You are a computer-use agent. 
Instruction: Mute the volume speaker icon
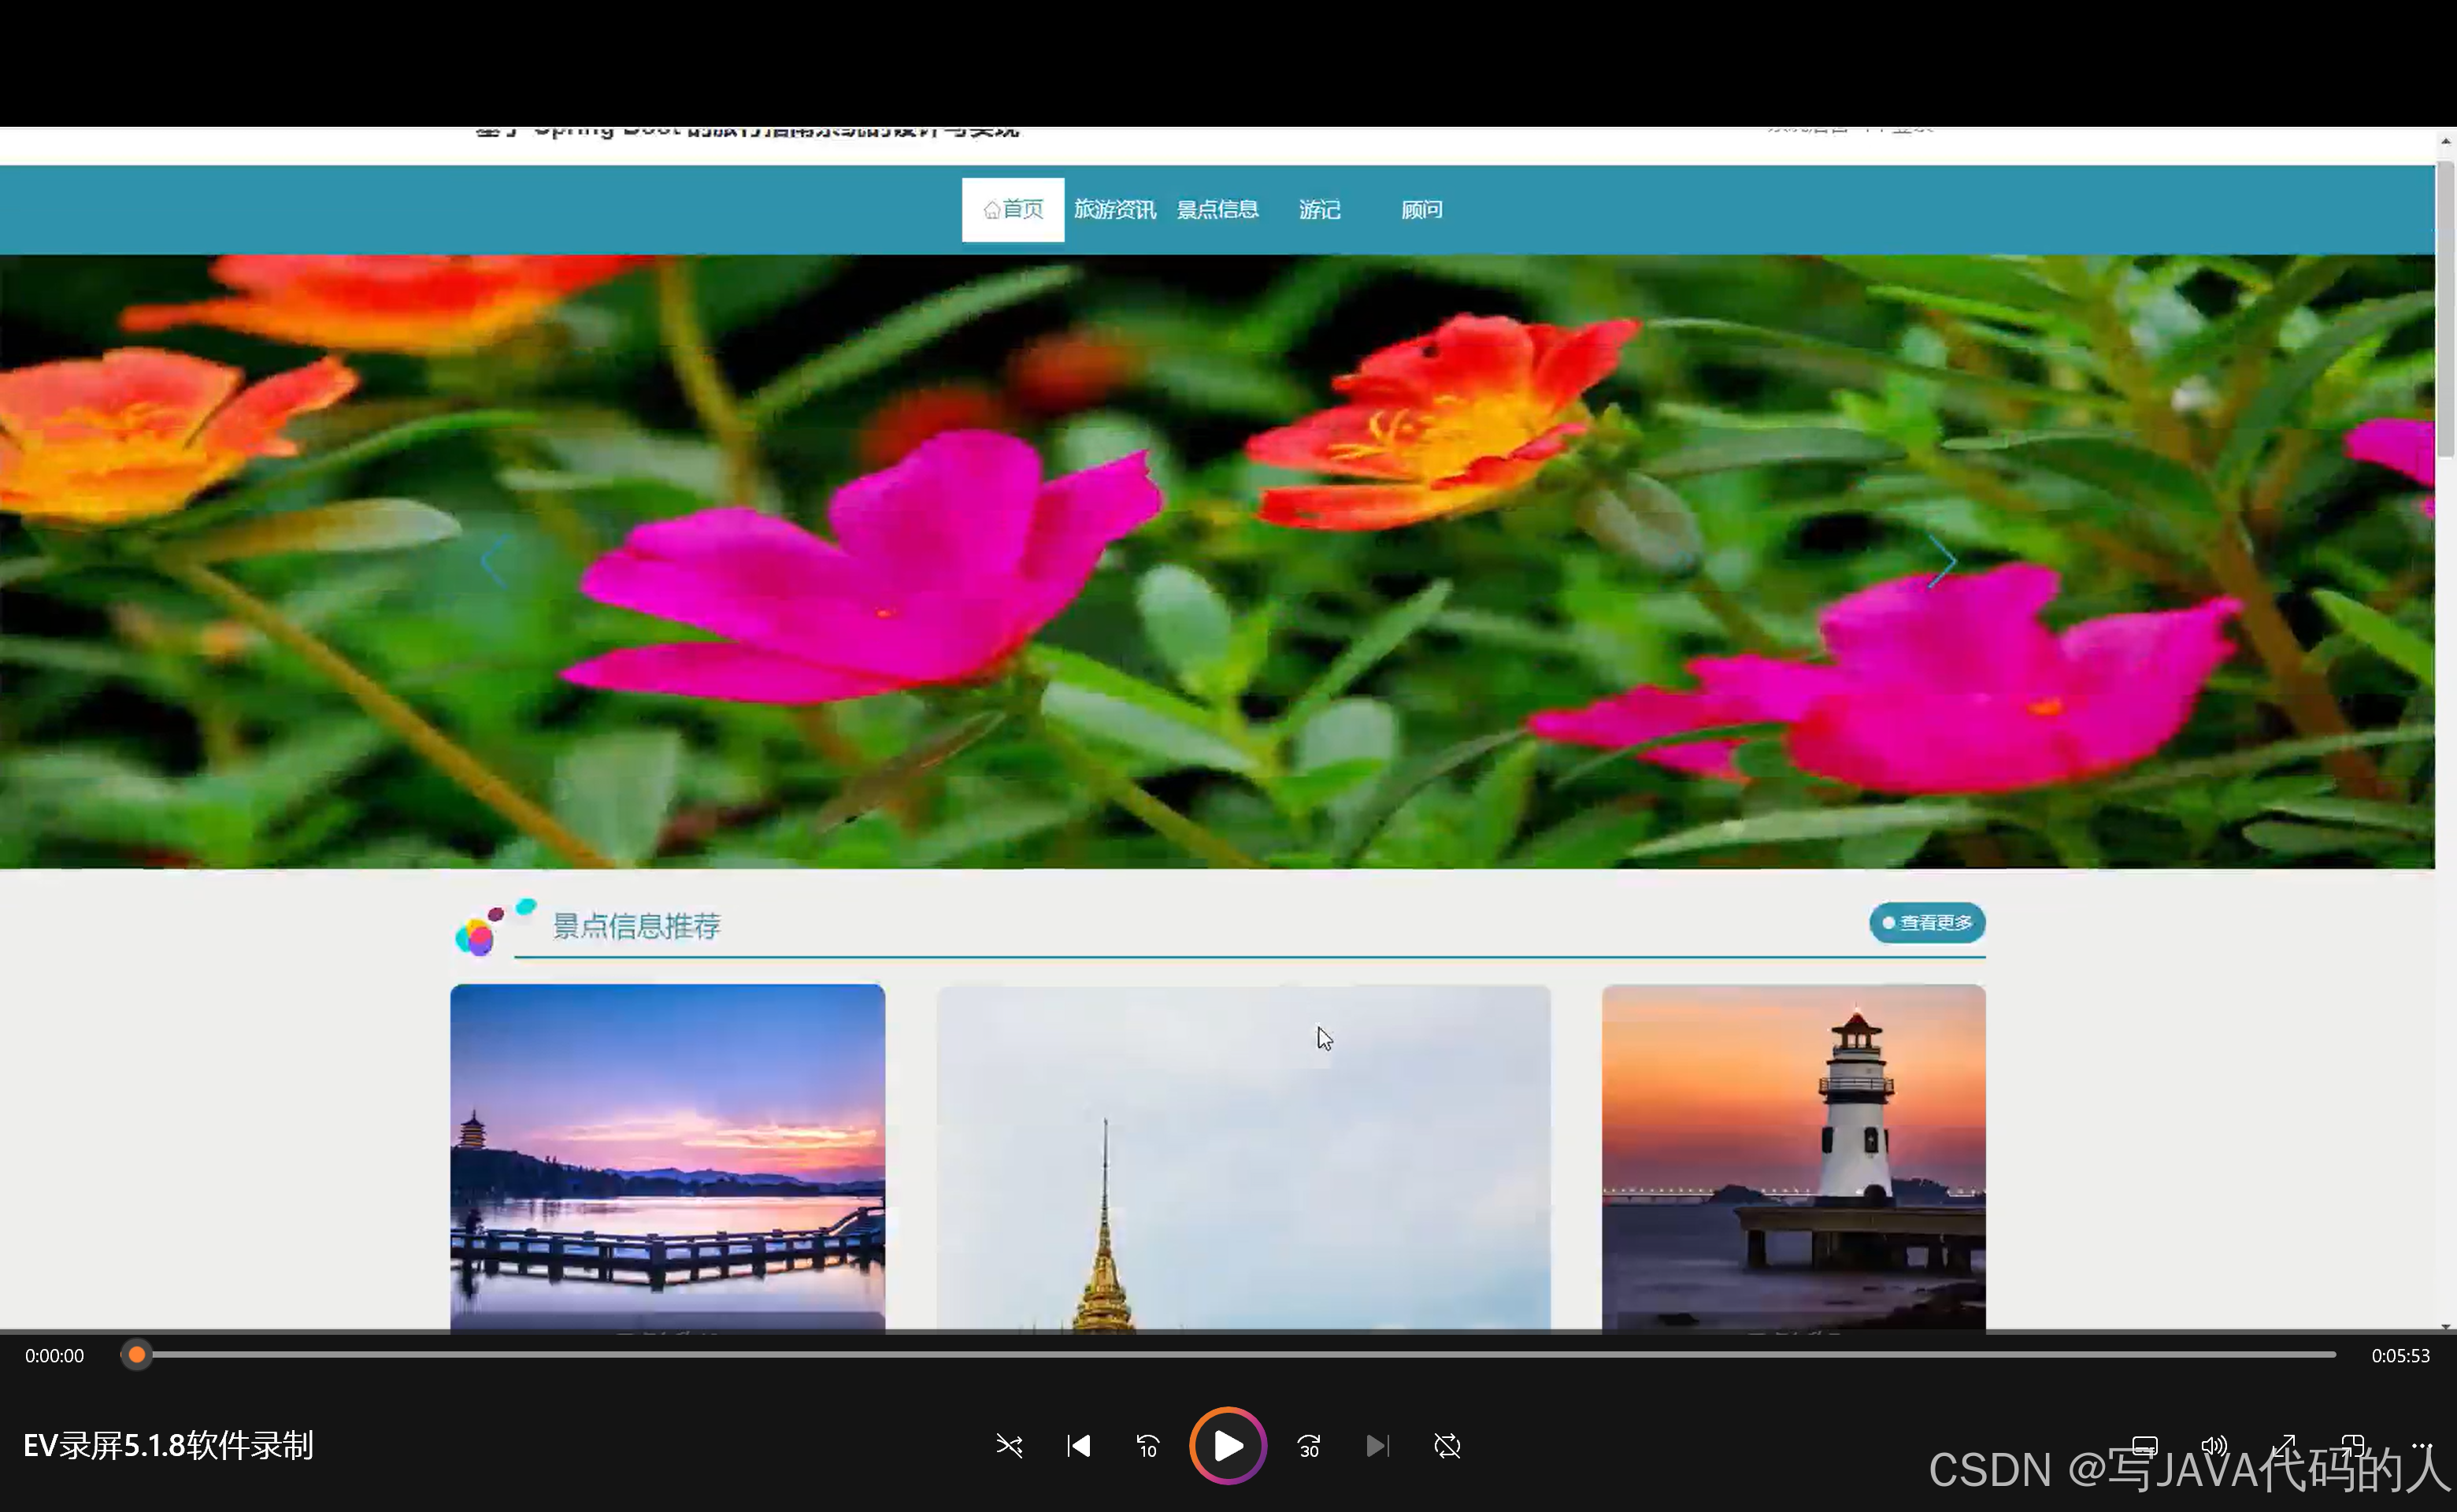click(x=2213, y=1446)
